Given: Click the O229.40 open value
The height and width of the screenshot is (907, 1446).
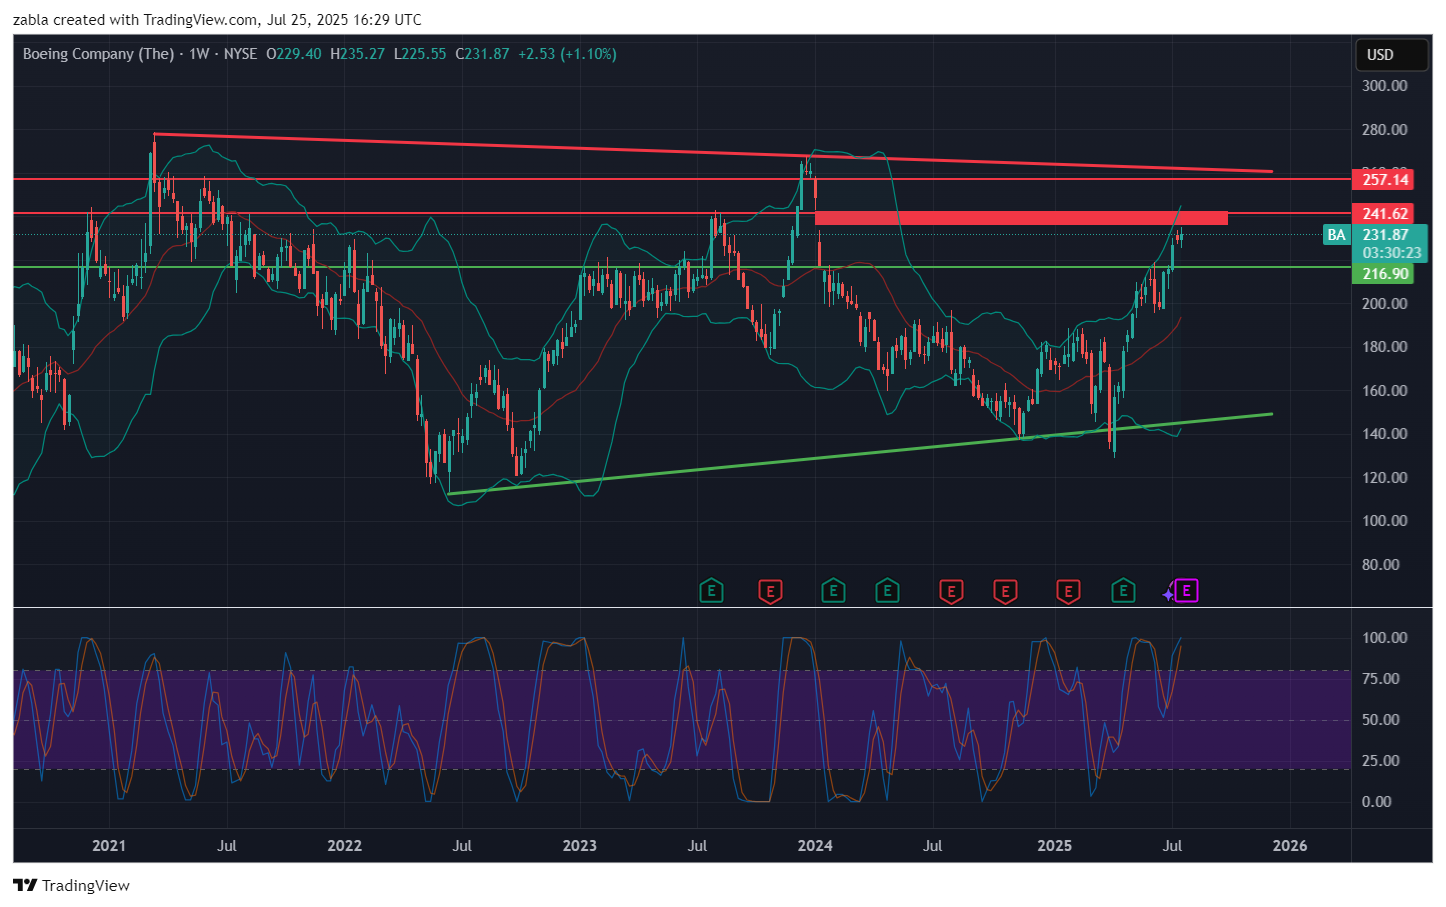Looking at the screenshot, I should [294, 54].
